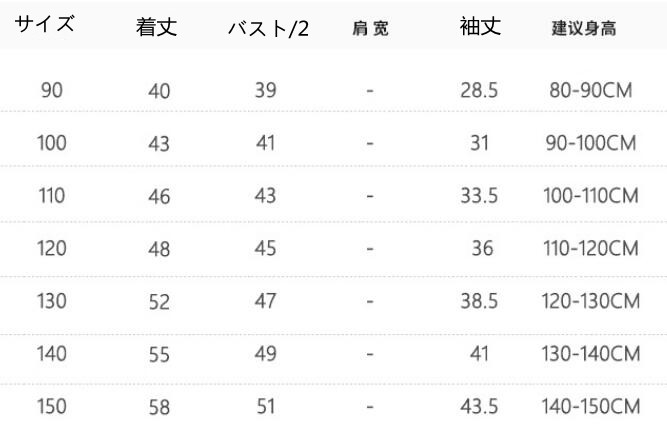Click the 着丈 value 52
This screenshot has height=431, width=667.
click(159, 302)
